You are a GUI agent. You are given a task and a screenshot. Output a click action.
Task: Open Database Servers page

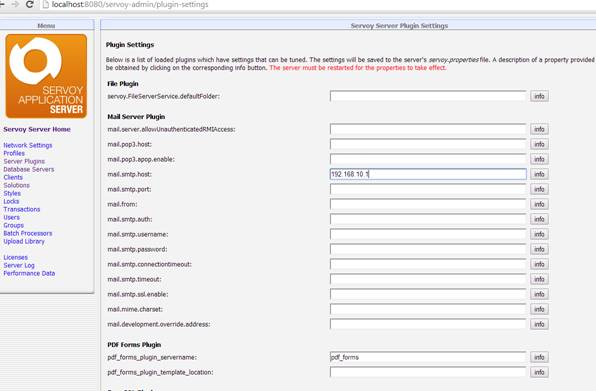[29, 169]
